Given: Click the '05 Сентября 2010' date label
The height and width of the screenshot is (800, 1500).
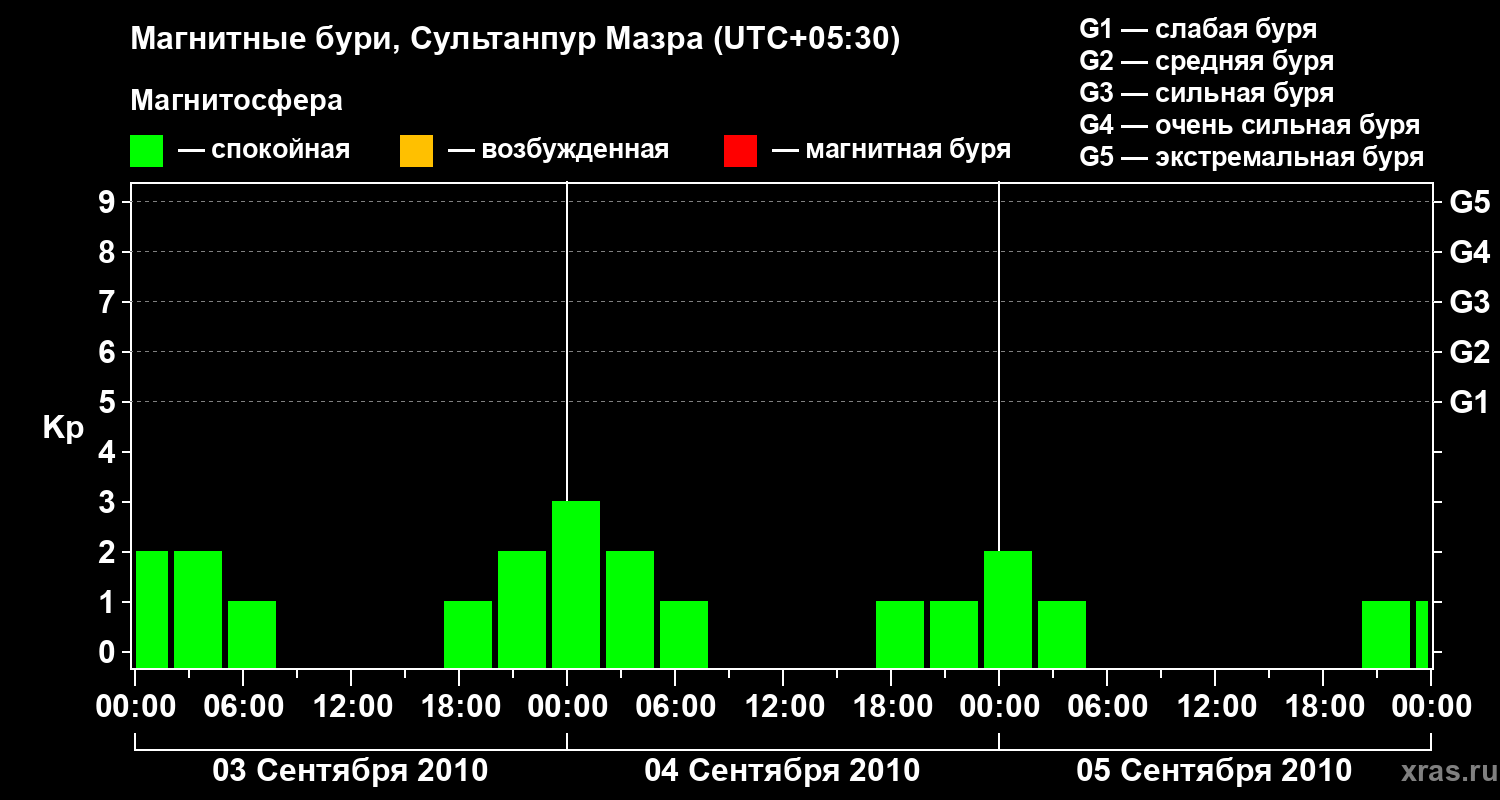Looking at the screenshot, I should coord(1214,771).
